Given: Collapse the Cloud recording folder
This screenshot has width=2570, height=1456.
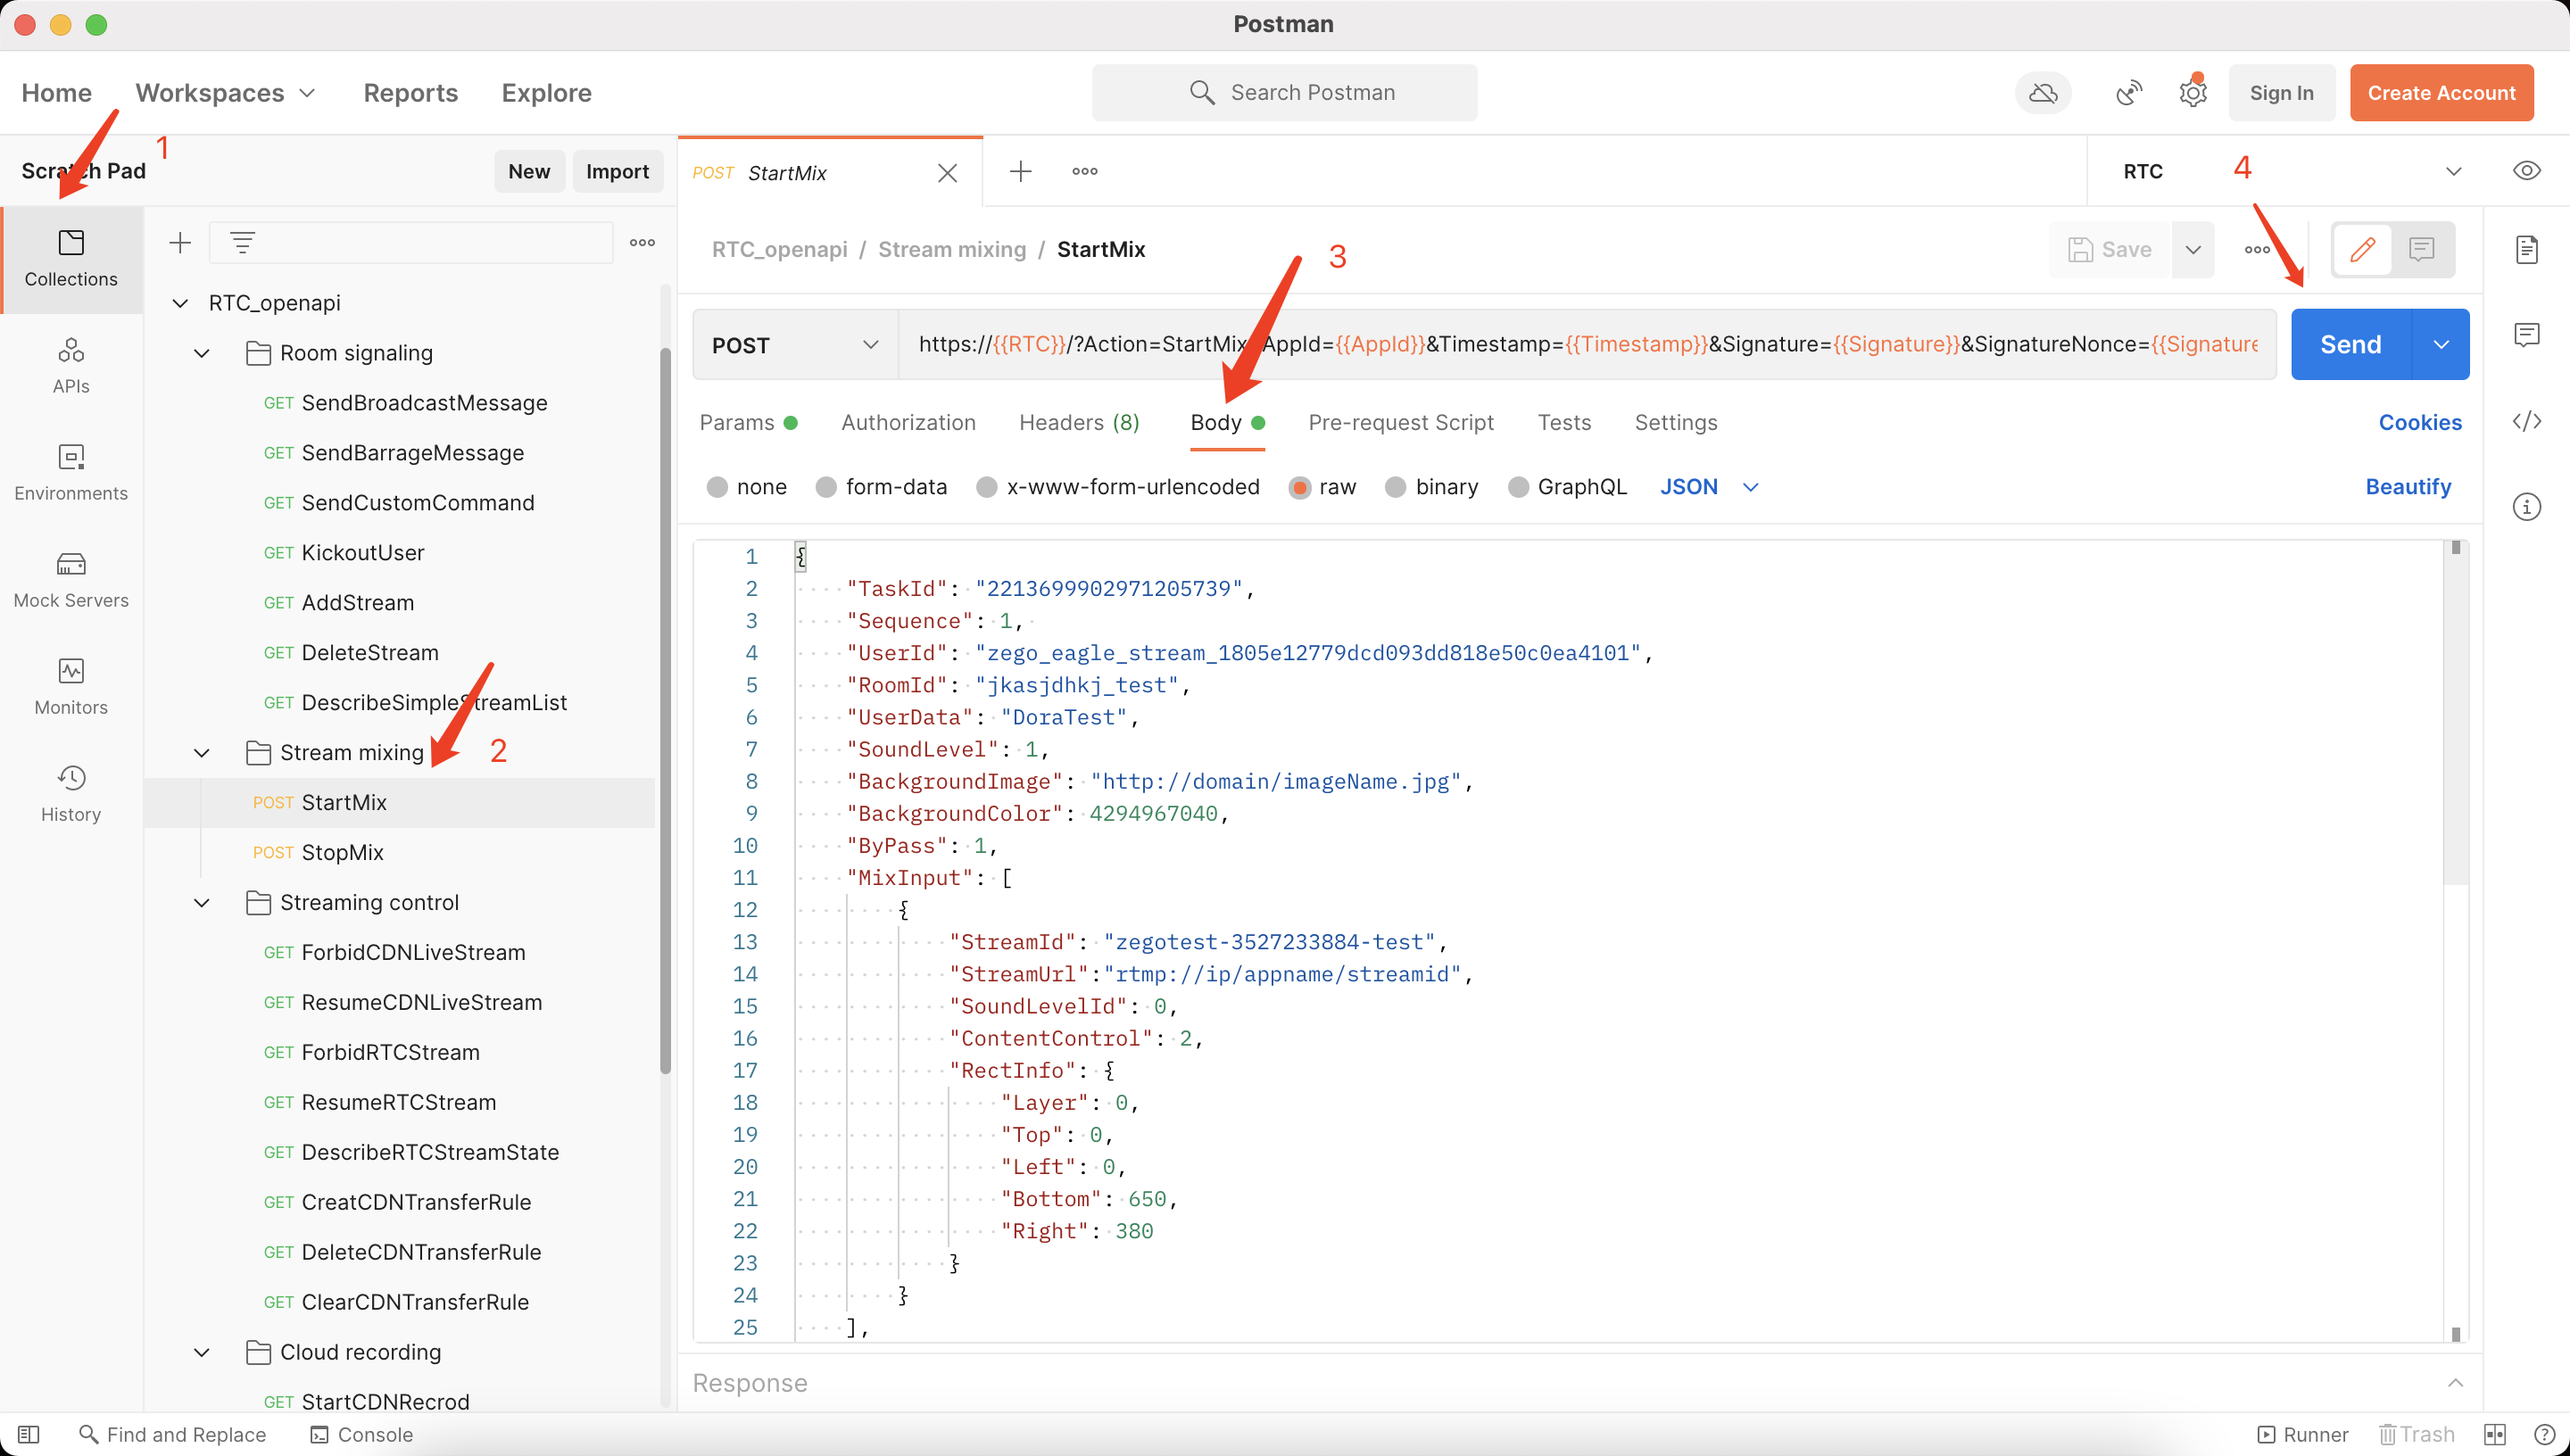Looking at the screenshot, I should [x=201, y=1353].
